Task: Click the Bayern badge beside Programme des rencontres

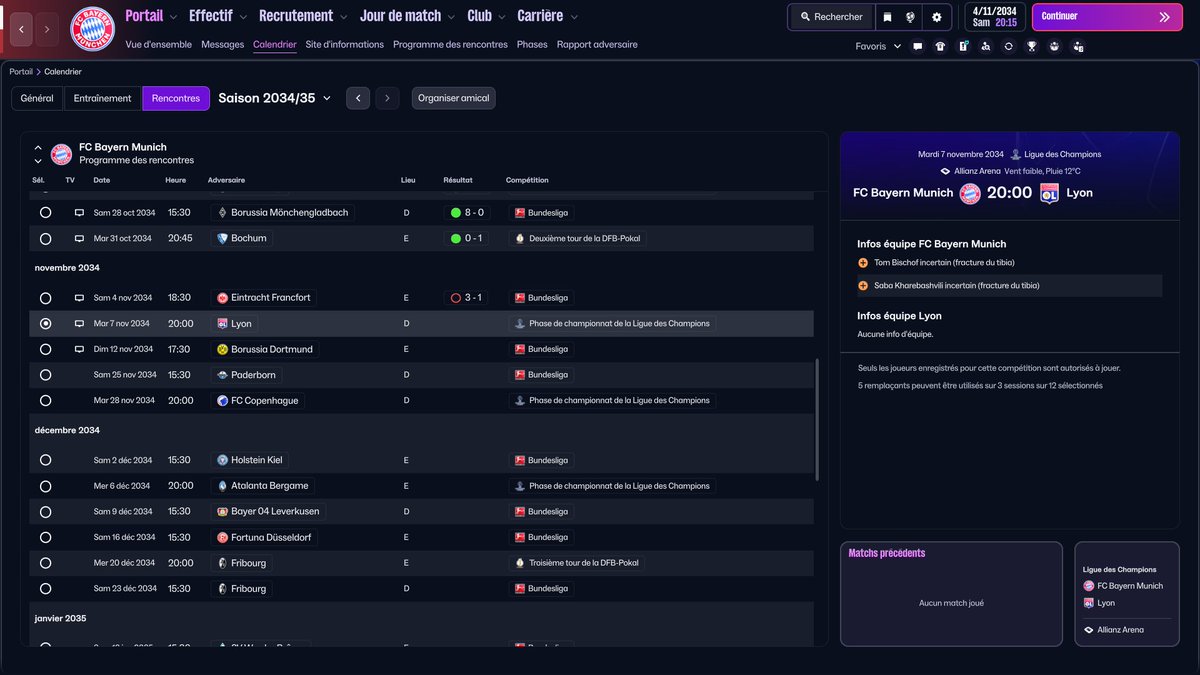Action: [61, 153]
